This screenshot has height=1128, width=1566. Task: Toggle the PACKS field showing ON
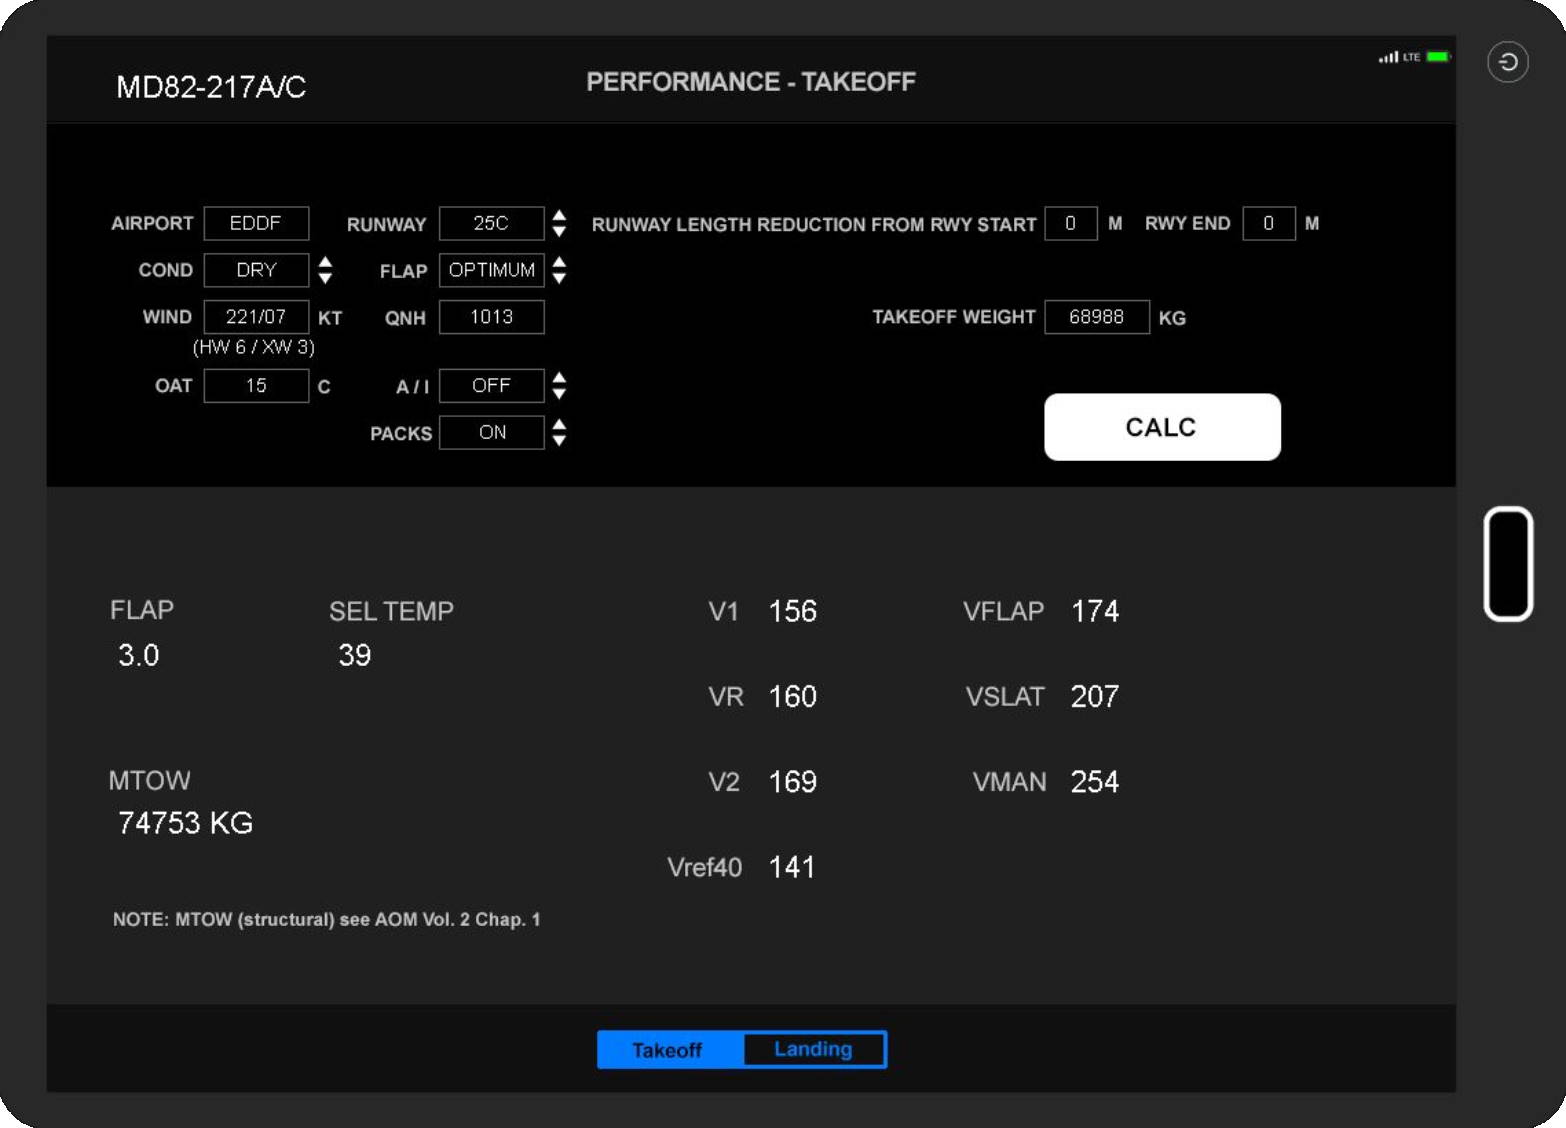pos(491,433)
